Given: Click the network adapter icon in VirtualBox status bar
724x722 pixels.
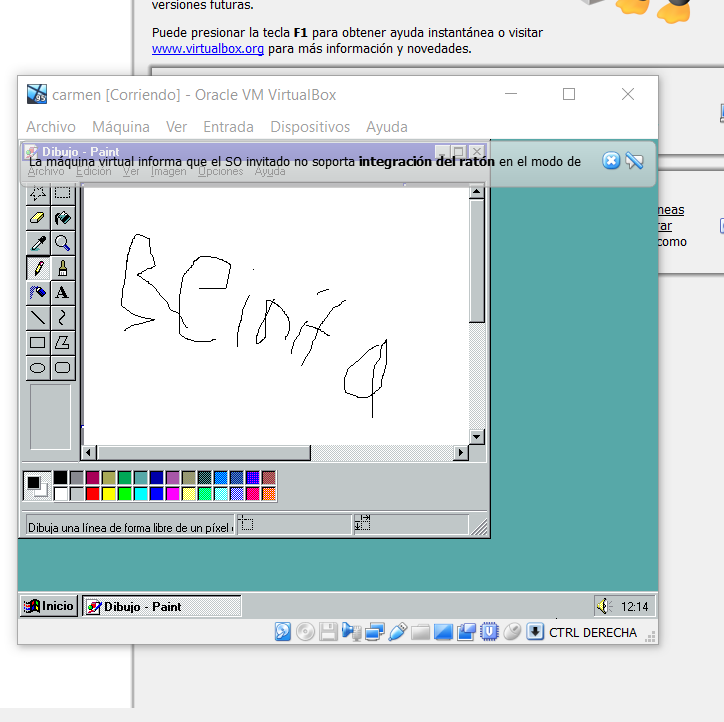Looking at the screenshot, I should pos(374,632).
